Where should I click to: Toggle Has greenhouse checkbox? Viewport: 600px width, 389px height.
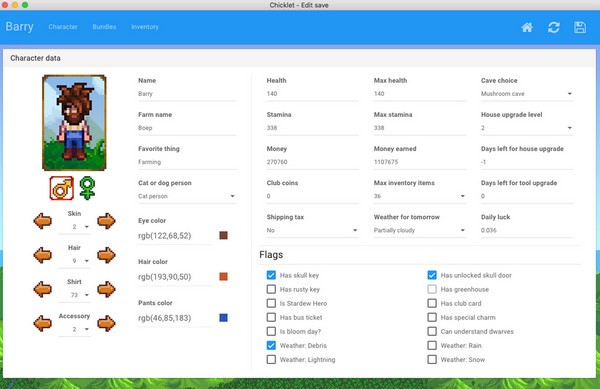click(432, 289)
